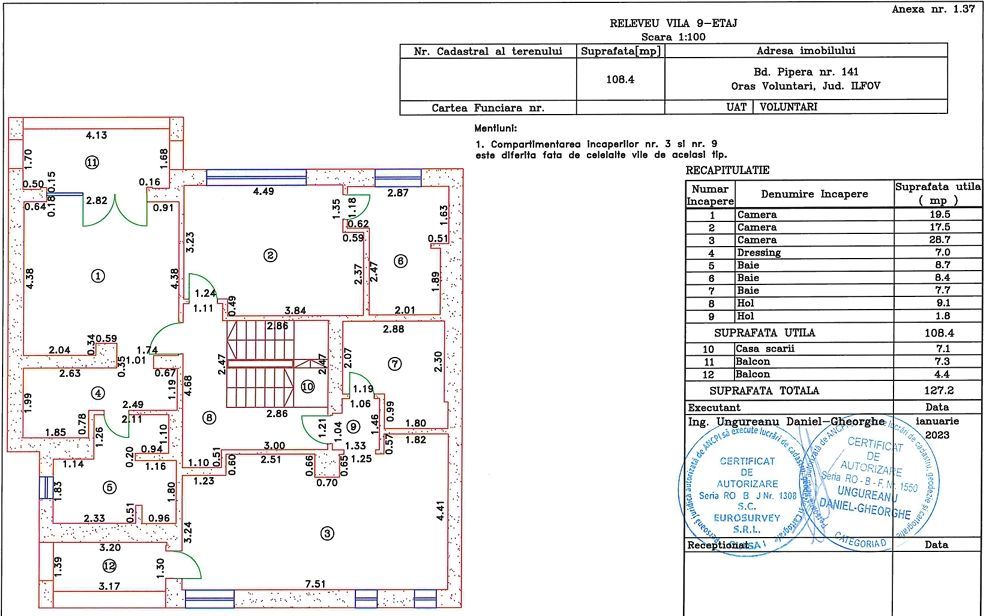The image size is (987, 616).
Task: Click the 'Adresa imobilului' header cell
Action: tap(806, 51)
